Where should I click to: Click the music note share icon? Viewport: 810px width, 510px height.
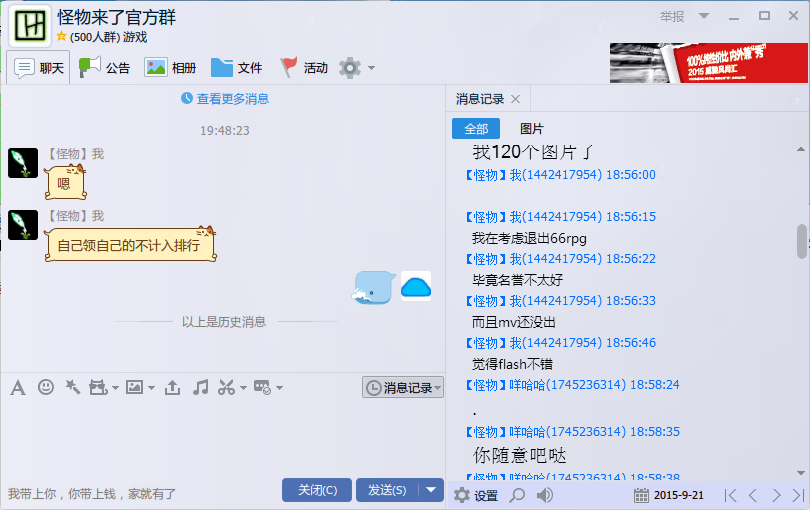tap(200, 387)
